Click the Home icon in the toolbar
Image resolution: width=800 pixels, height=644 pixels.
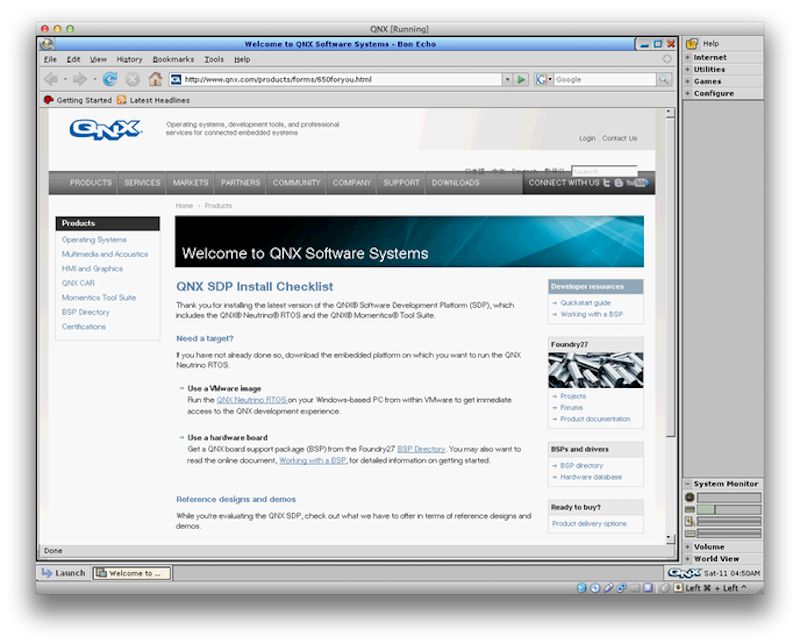coord(155,79)
